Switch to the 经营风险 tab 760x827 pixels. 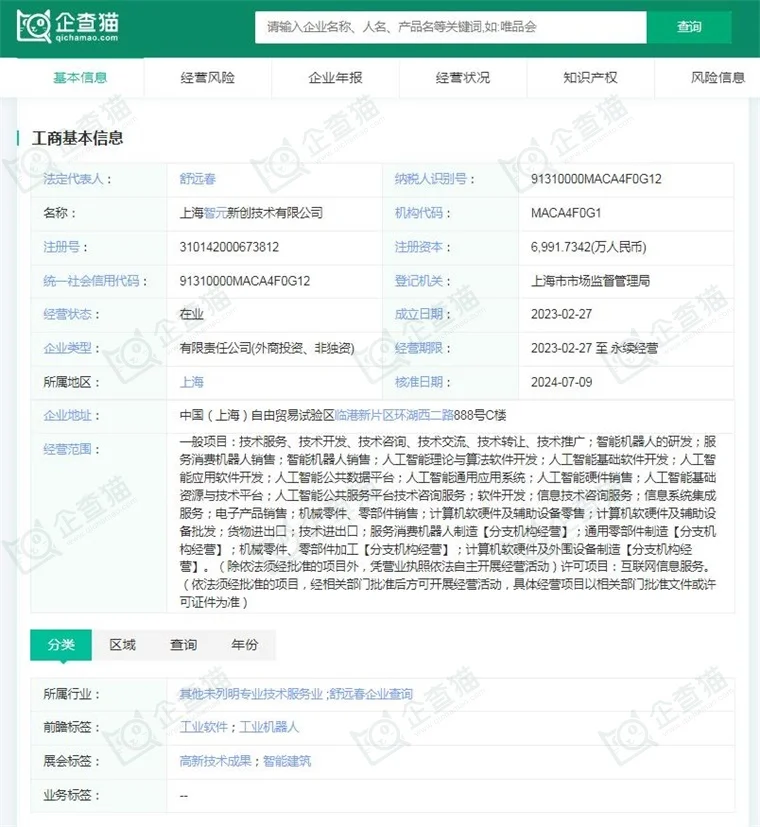(x=208, y=78)
